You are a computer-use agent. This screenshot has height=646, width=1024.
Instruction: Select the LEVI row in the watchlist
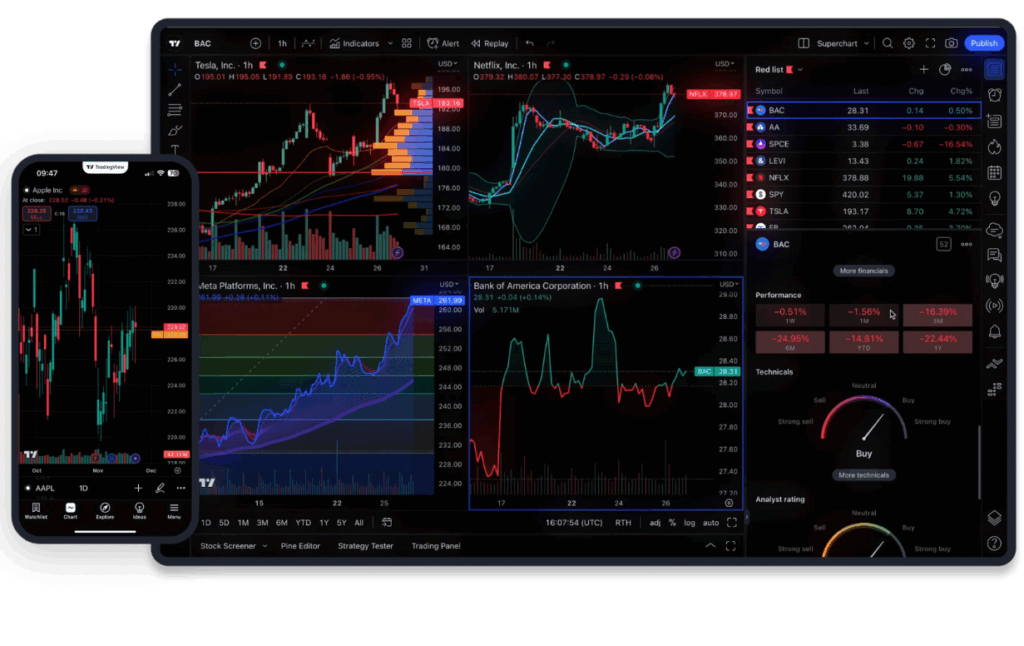coord(863,161)
